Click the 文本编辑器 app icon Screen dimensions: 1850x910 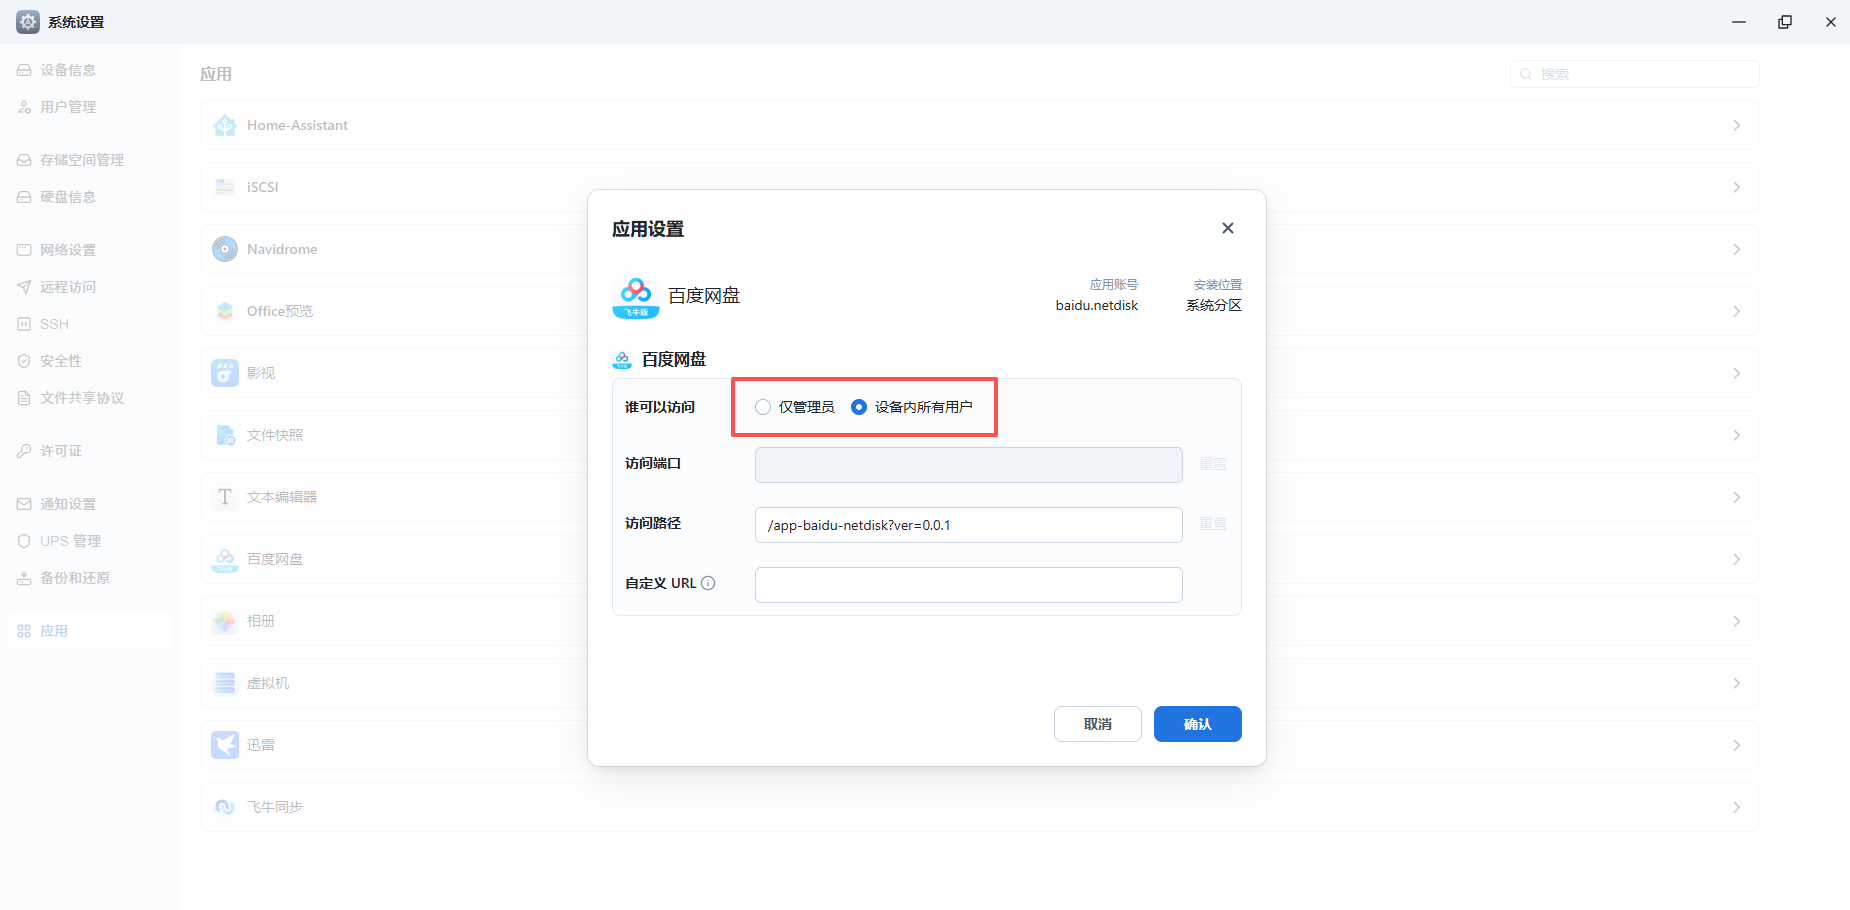pos(225,497)
